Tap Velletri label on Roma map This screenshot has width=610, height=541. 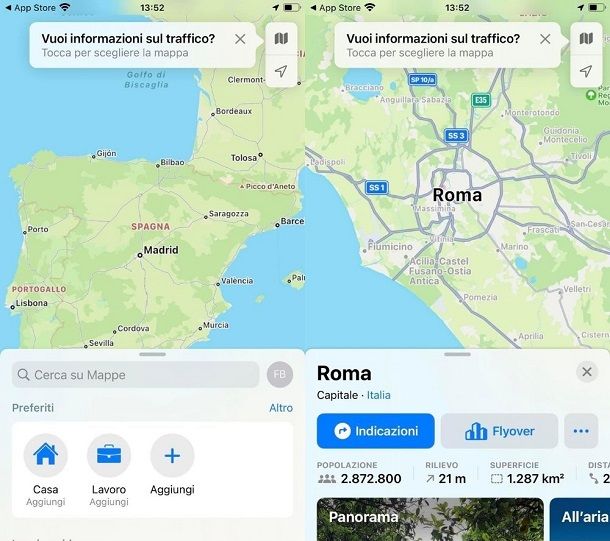tap(577, 289)
